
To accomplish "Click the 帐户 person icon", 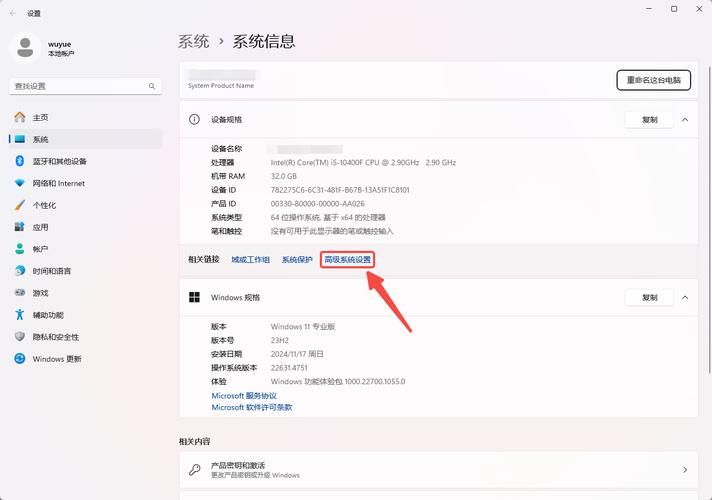I will [x=20, y=248].
